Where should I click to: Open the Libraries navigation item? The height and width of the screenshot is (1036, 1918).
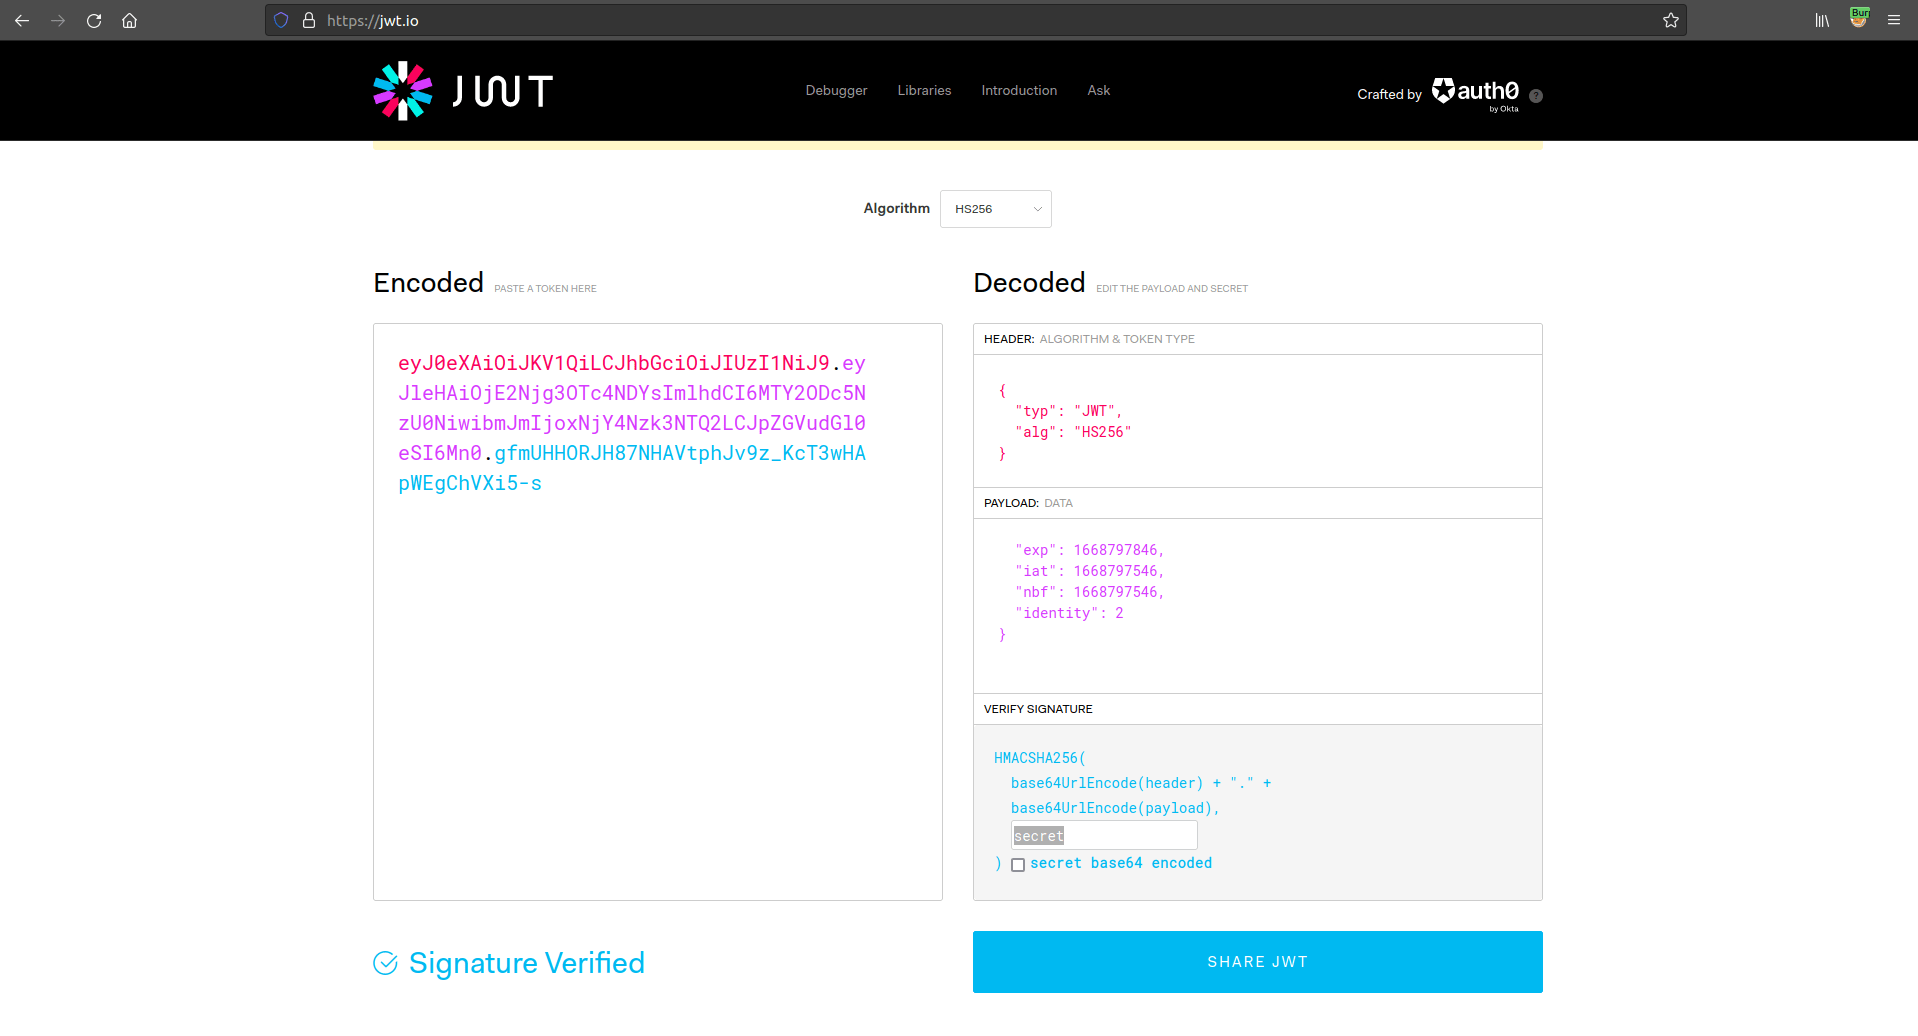[923, 90]
